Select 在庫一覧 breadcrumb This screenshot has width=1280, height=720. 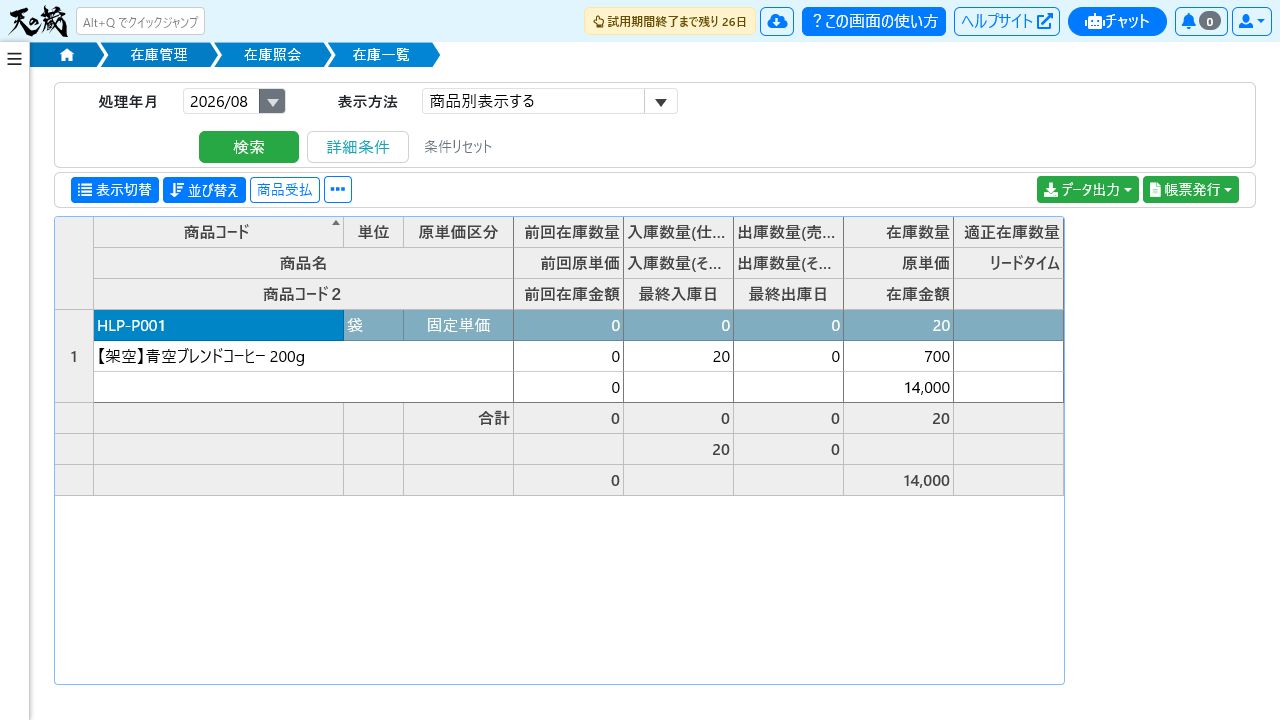(x=381, y=55)
